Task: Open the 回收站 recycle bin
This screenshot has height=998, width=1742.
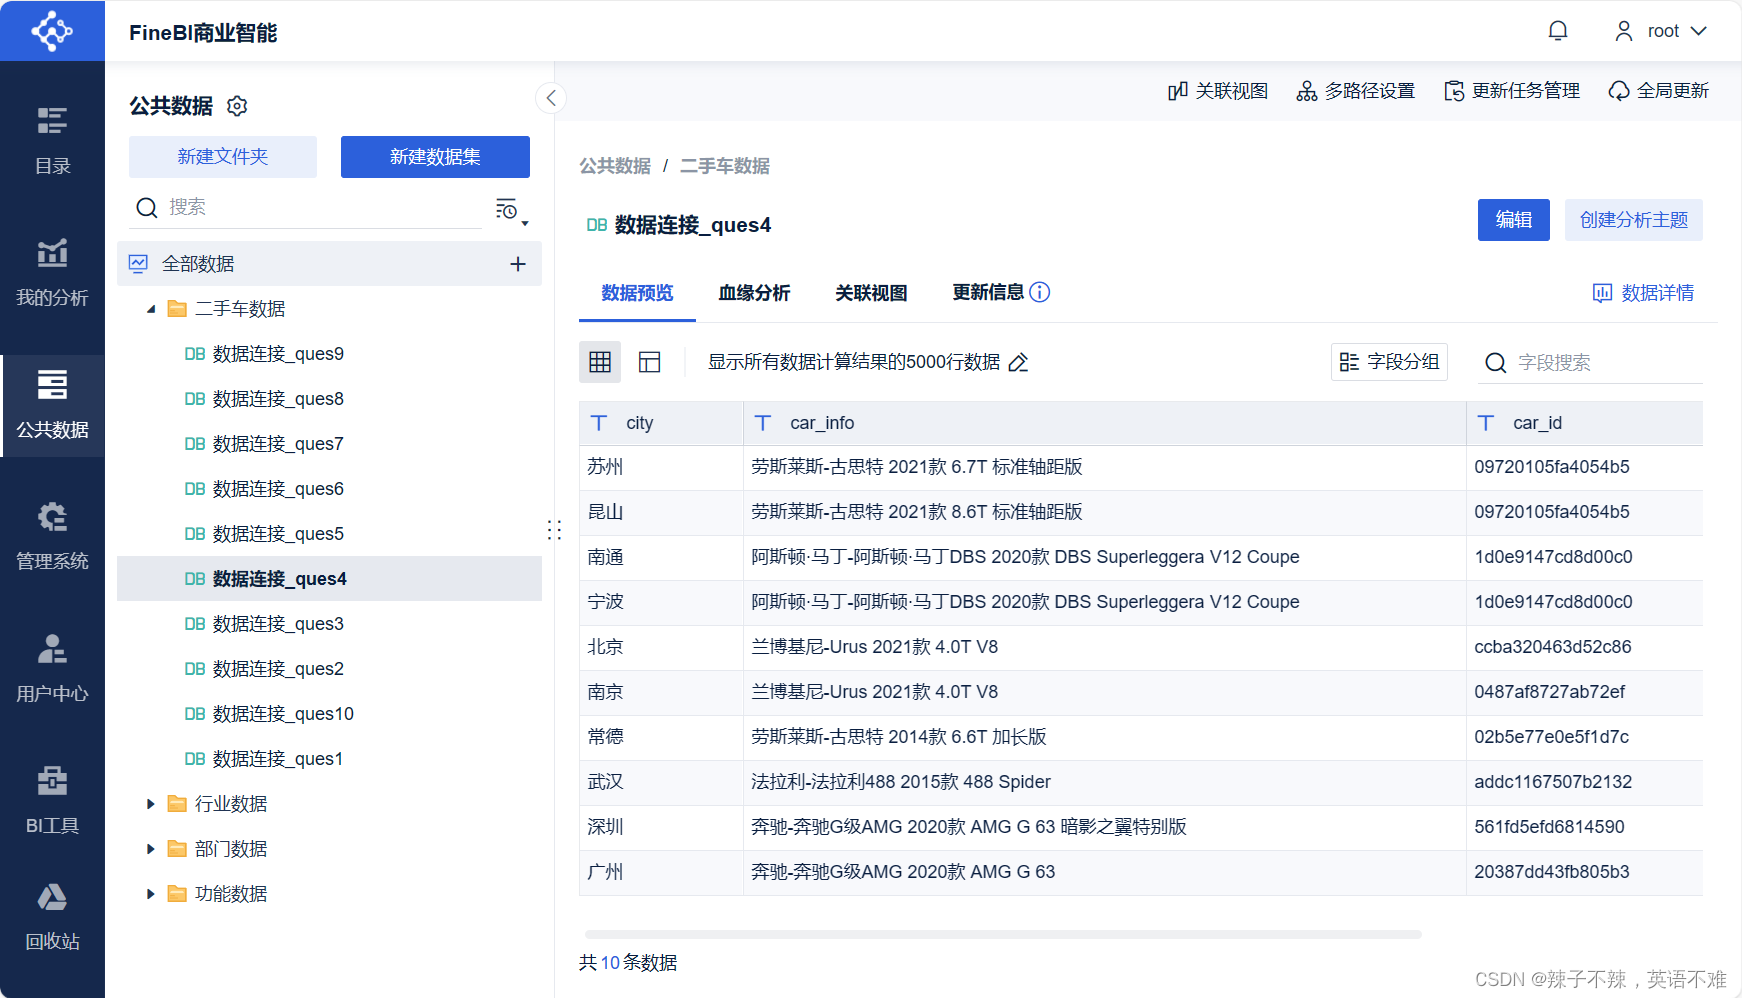Action: (52, 916)
